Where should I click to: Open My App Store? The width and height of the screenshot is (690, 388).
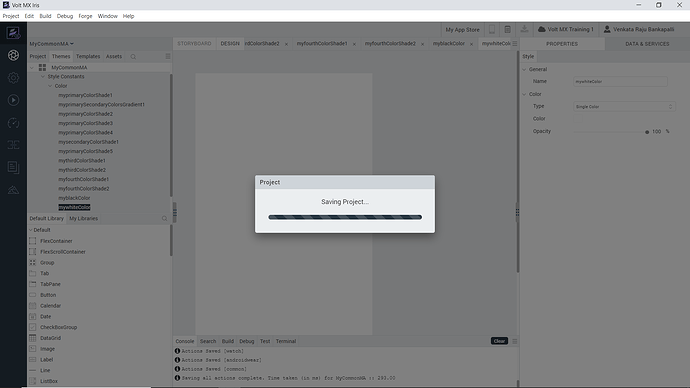pyautogui.click(x=462, y=29)
